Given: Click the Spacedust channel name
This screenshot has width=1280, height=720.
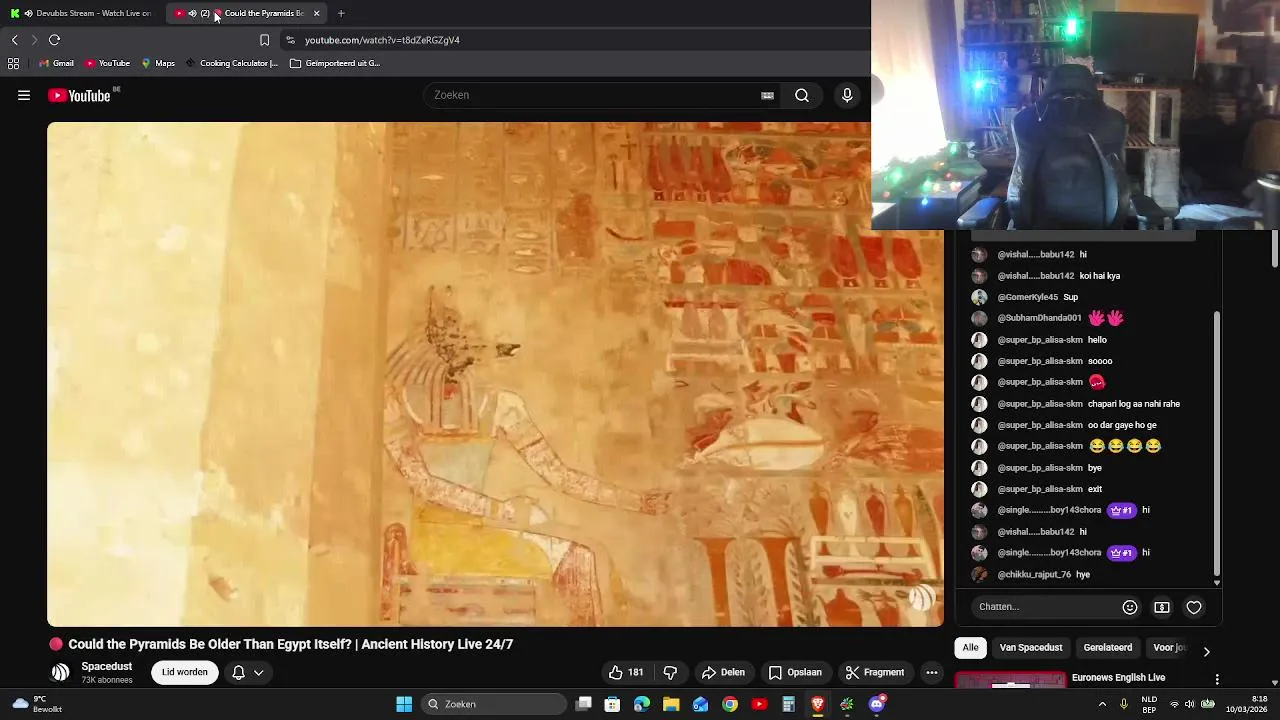Looking at the screenshot, I should point(107,666).
